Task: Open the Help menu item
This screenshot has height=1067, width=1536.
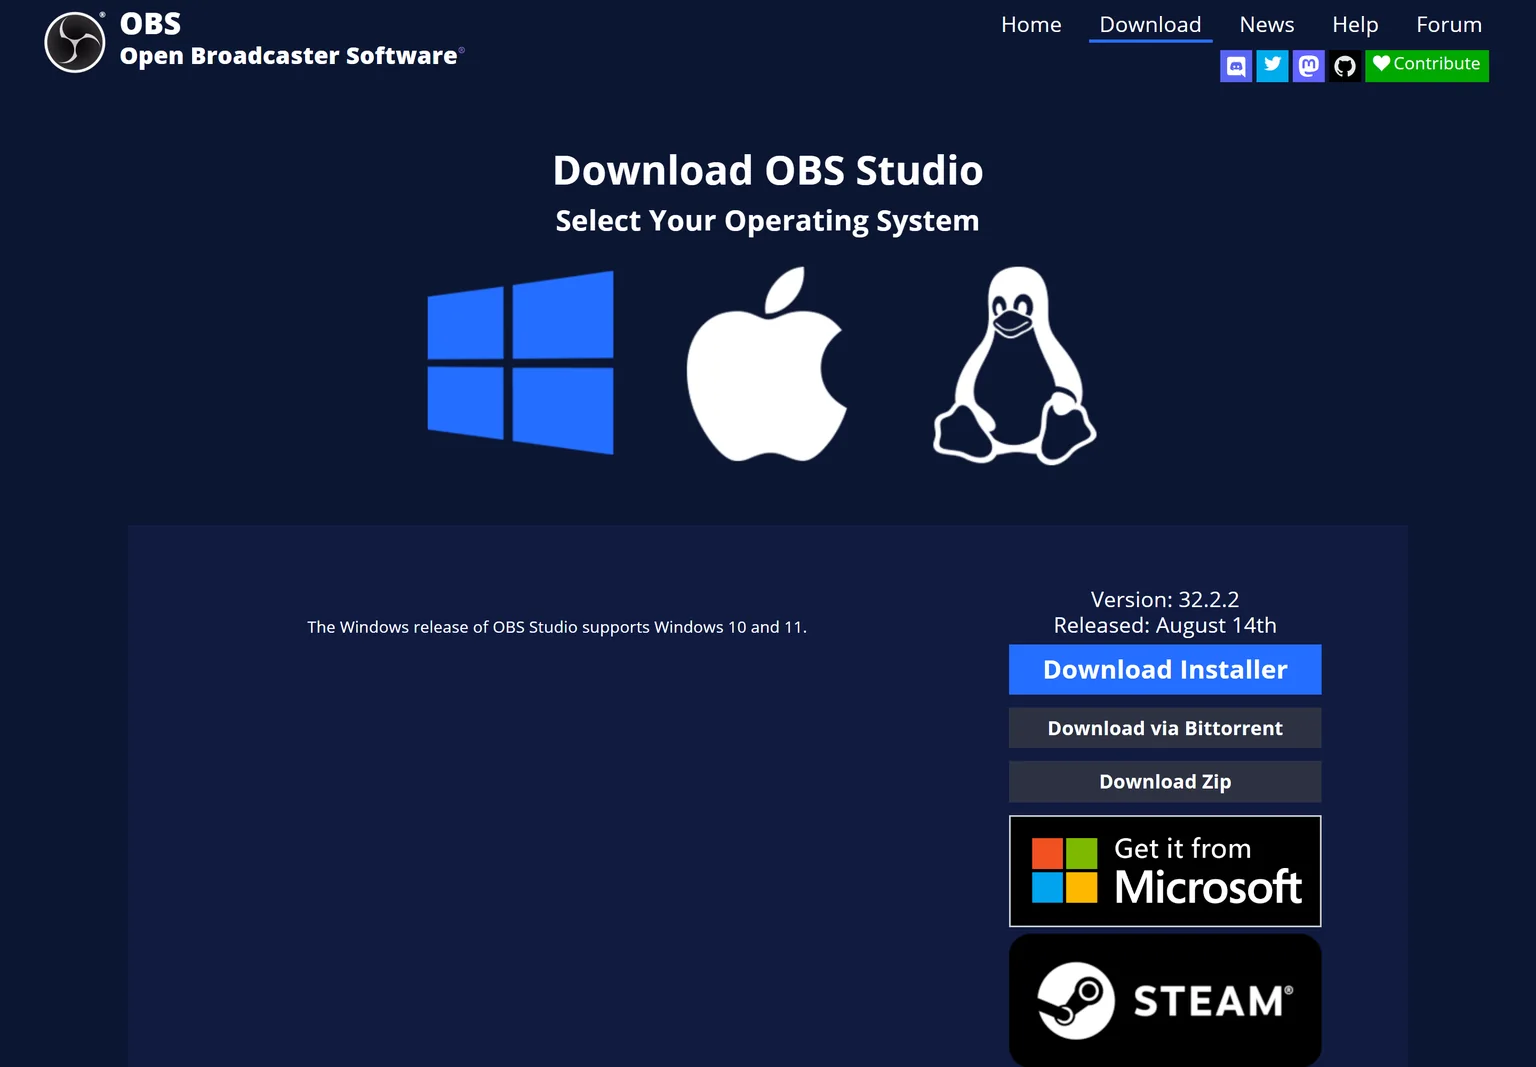Action: pyautogui.click(x=1355, y=25)
